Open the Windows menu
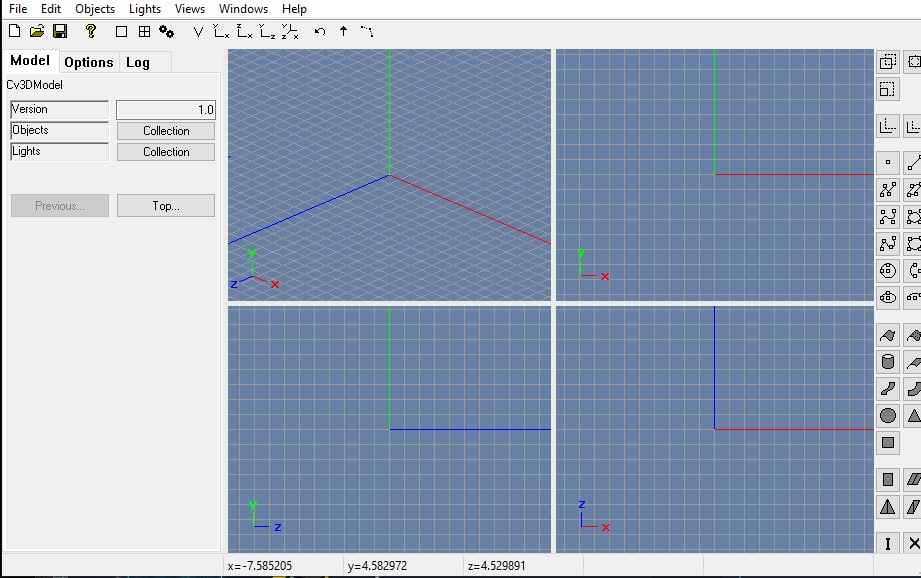 [x=243, y=9]
